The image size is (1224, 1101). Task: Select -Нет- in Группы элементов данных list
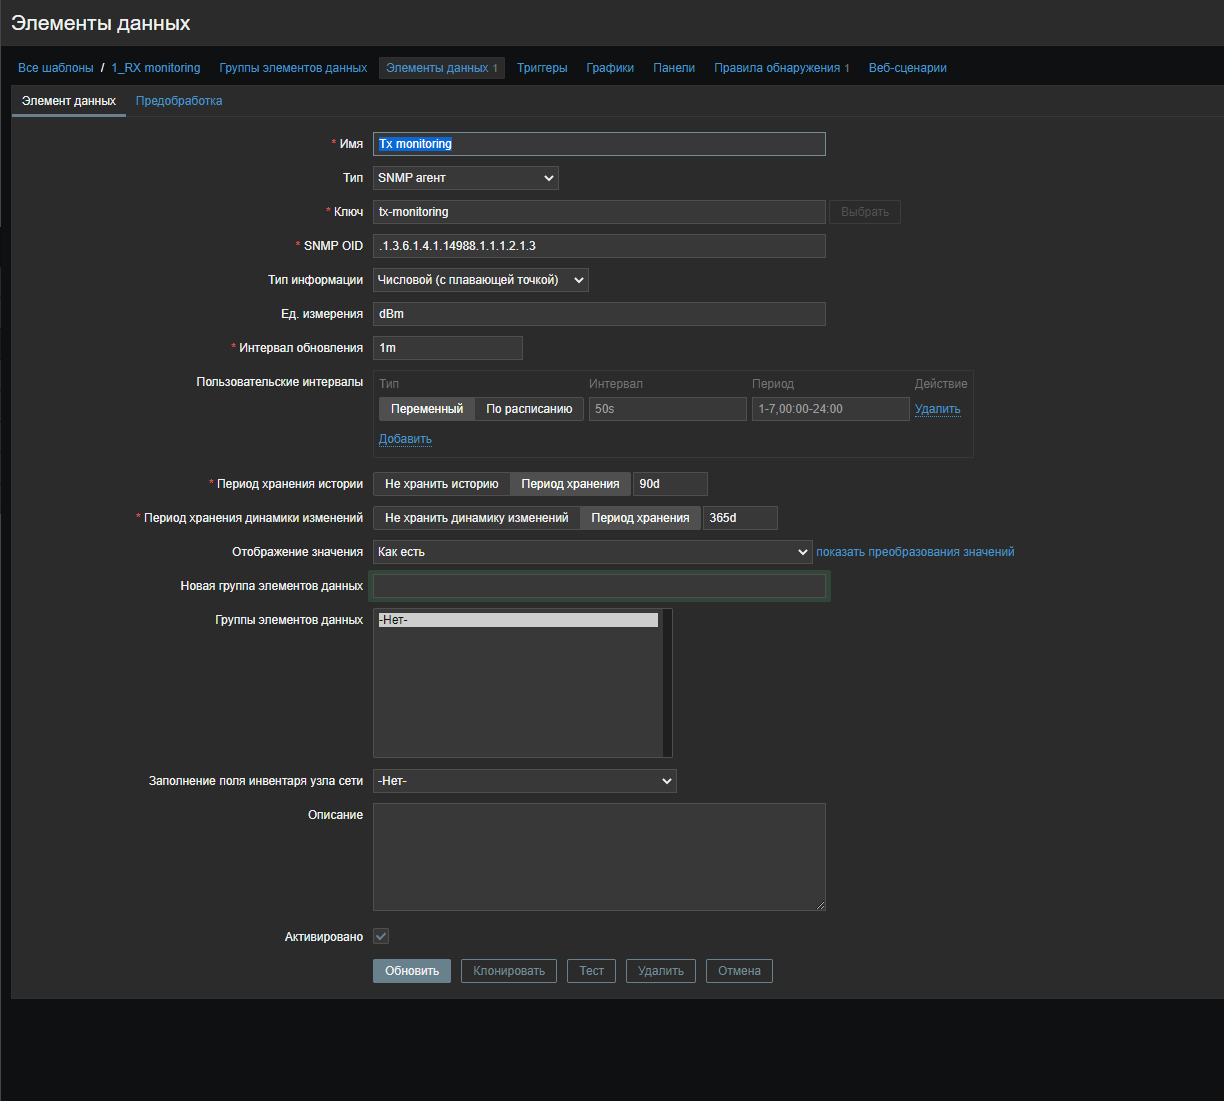pos(517,620)
